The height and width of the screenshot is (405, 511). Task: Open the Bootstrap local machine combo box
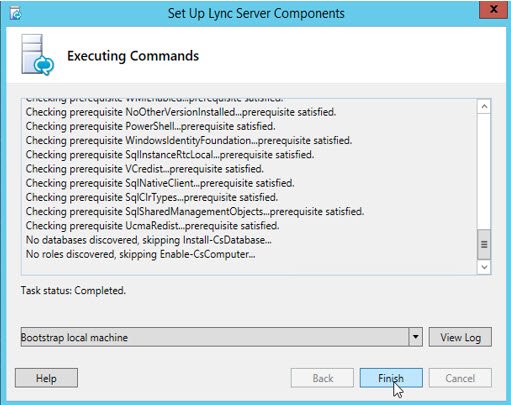pyautogui.click(x=221, y=337)
